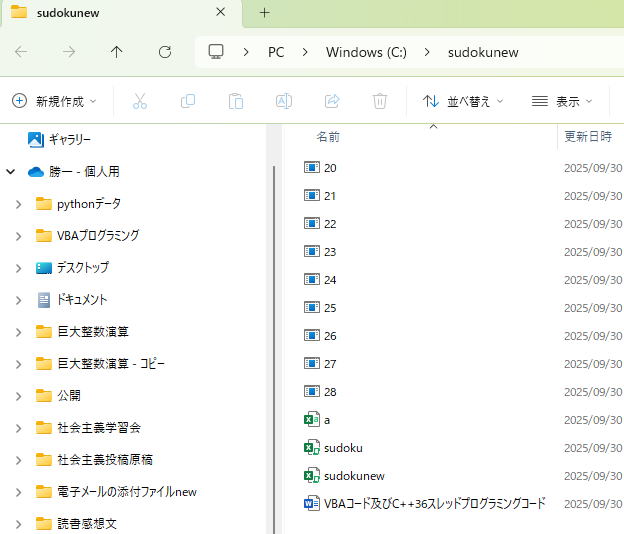
Task: Open the 並べ替え sort dropdown
Action: pos(463,101)
